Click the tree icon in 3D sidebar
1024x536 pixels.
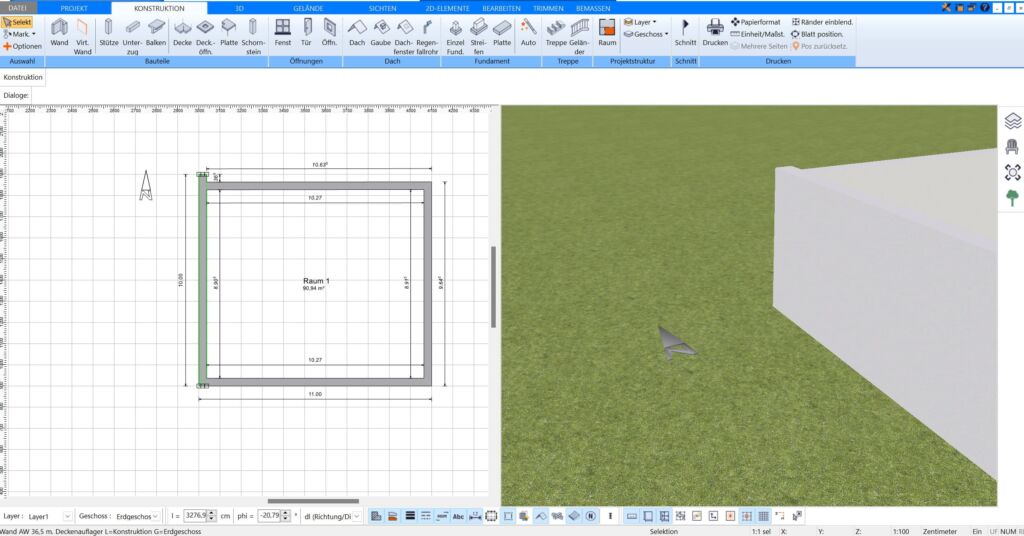click(1012, 197)
